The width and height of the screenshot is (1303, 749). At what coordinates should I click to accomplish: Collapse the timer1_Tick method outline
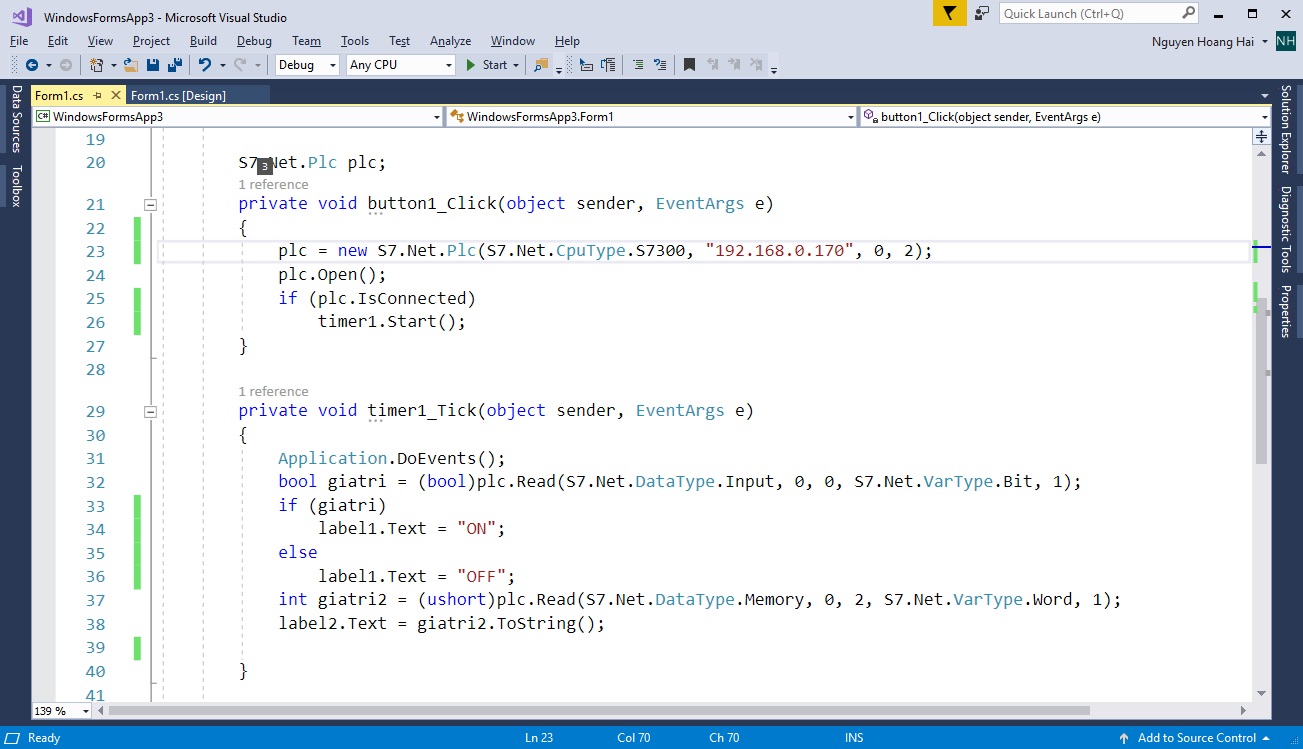click(150, 411)
